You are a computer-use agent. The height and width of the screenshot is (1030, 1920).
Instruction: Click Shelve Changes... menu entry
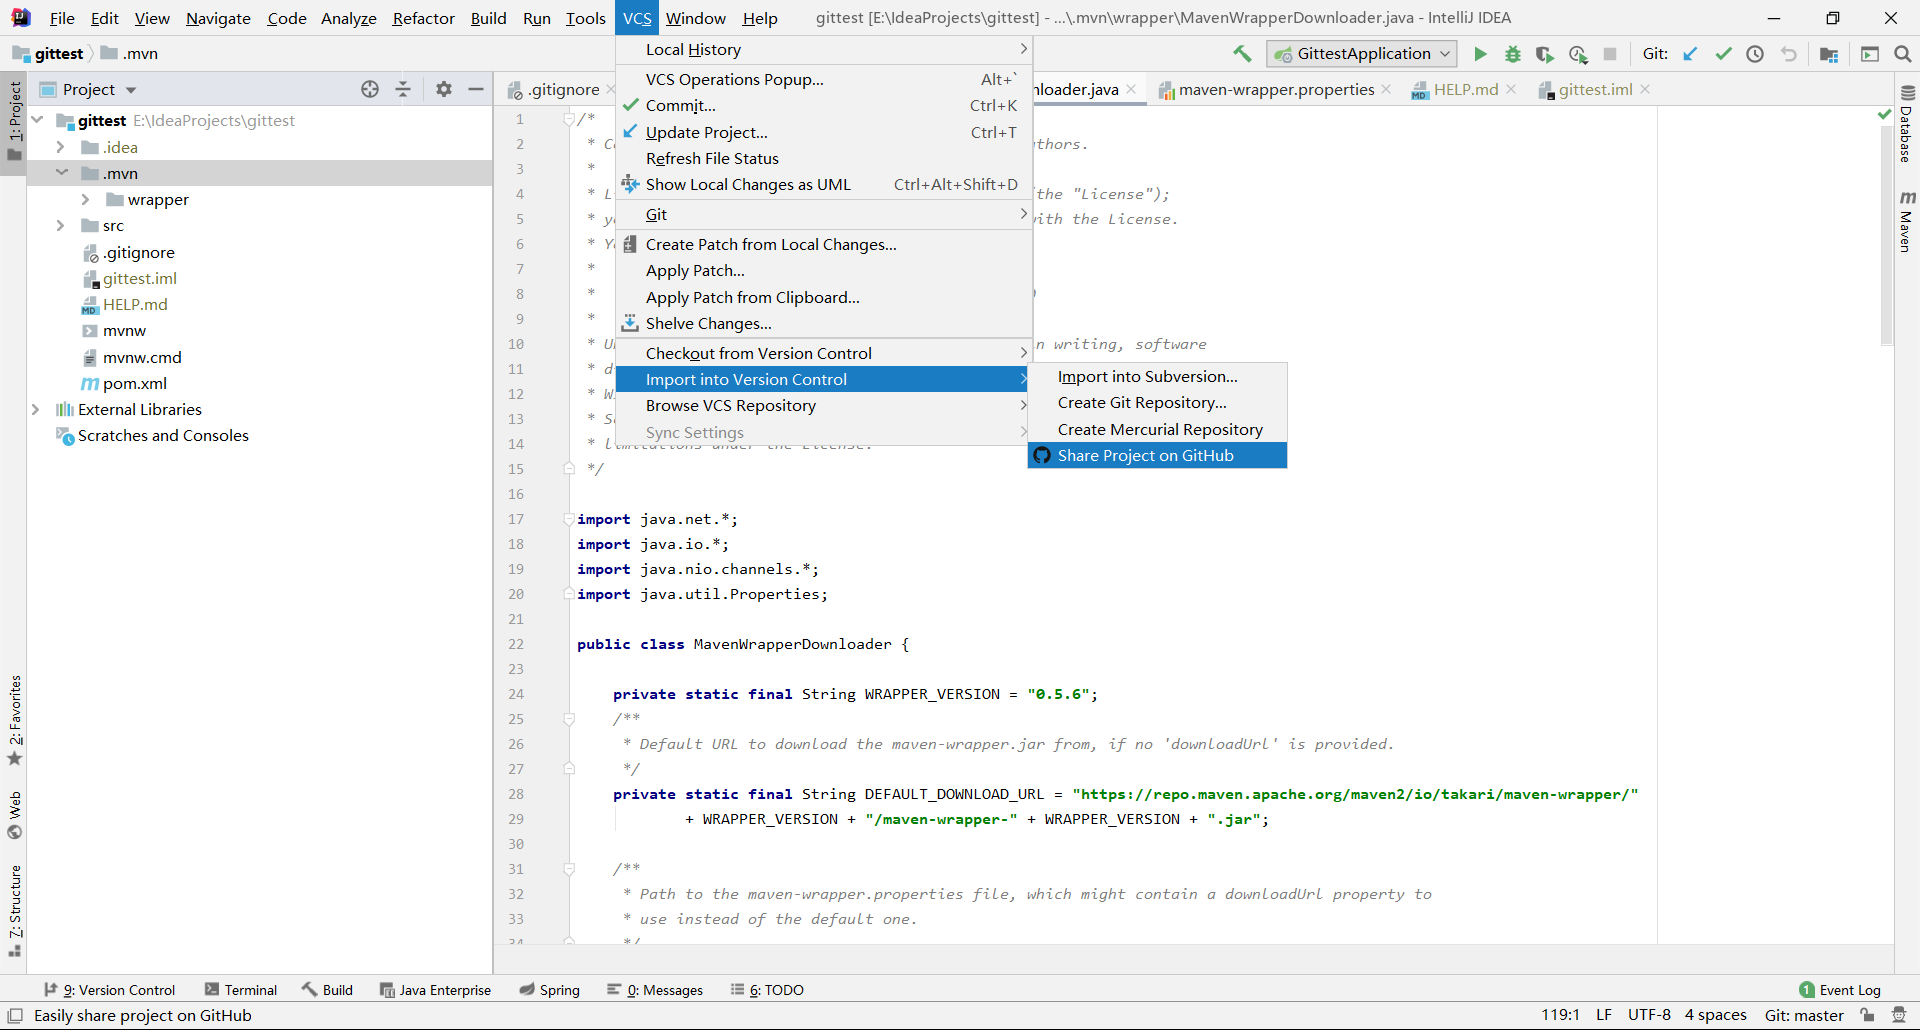[824, 323]
